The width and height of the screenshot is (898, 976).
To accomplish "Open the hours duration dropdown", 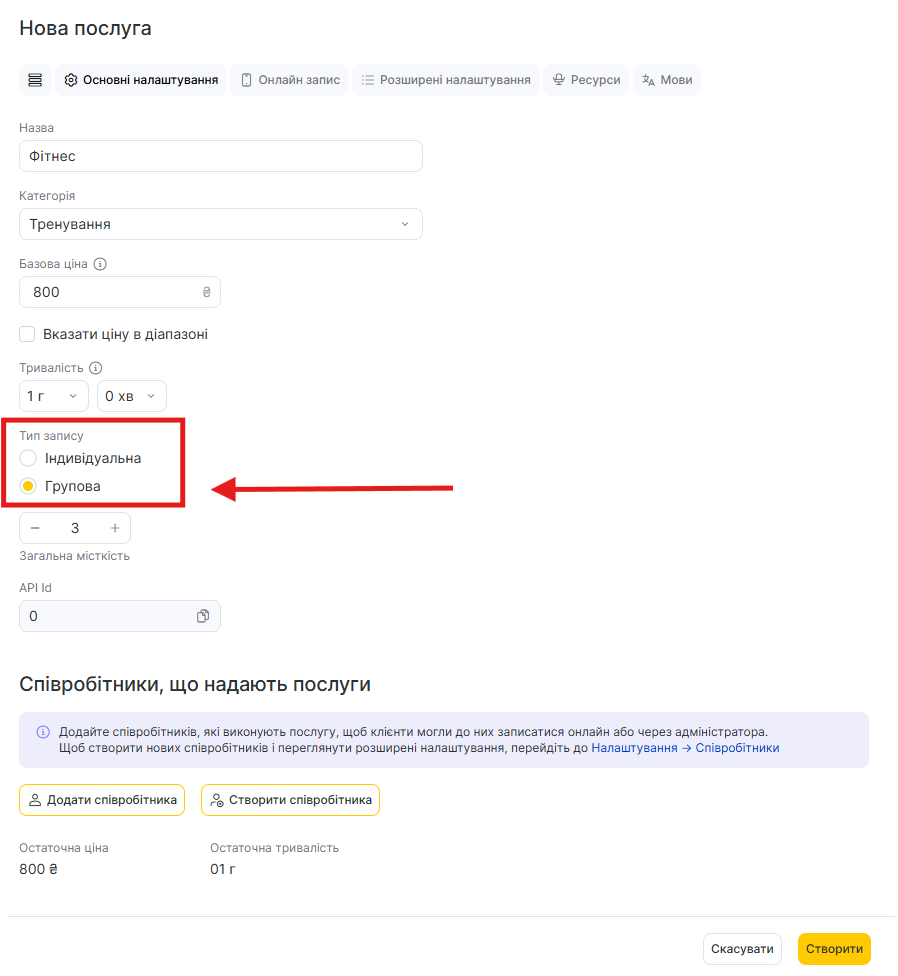I will (54, 396).
